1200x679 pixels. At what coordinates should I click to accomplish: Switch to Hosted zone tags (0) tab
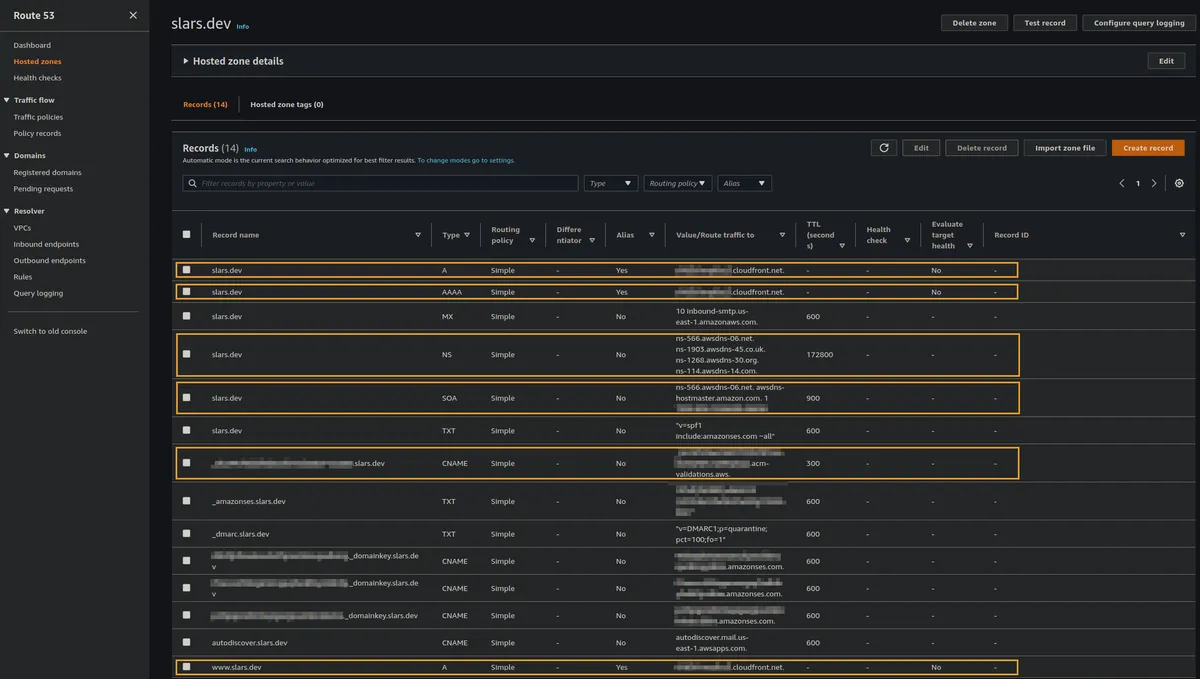(x=287, y=104)
